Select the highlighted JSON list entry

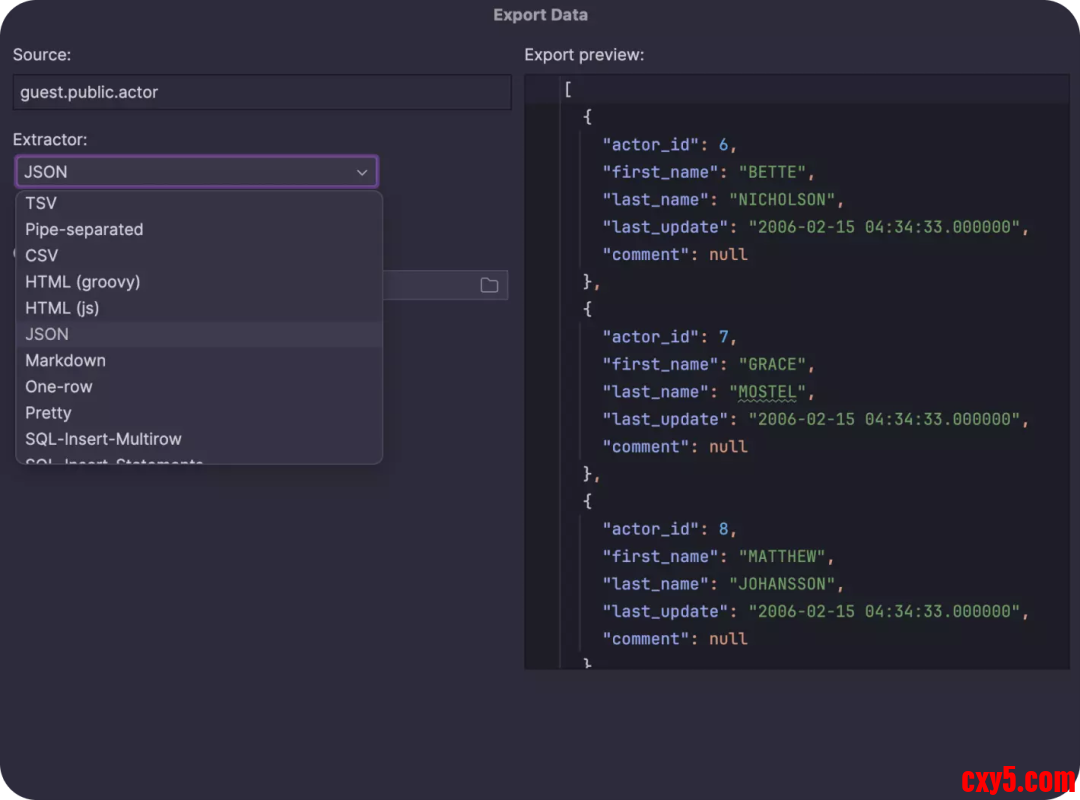click(47, 334)
